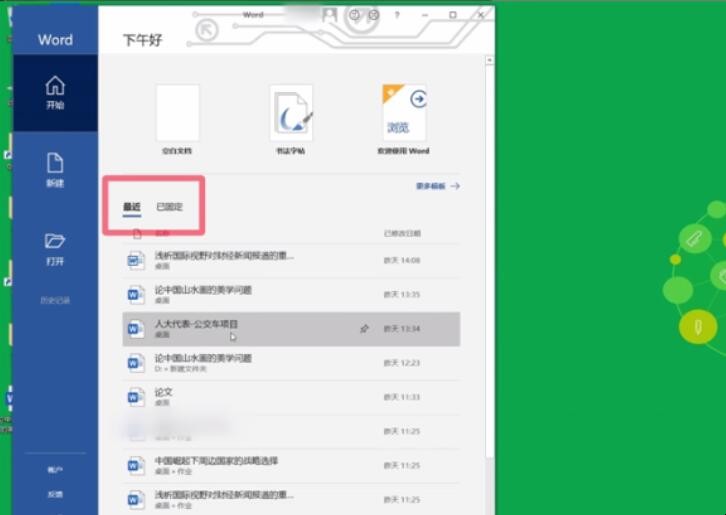Open 中国崛起下周边国家的战略选择 document
The height and width of the screenshot is (515, 726).
click(x=291, y=465)
